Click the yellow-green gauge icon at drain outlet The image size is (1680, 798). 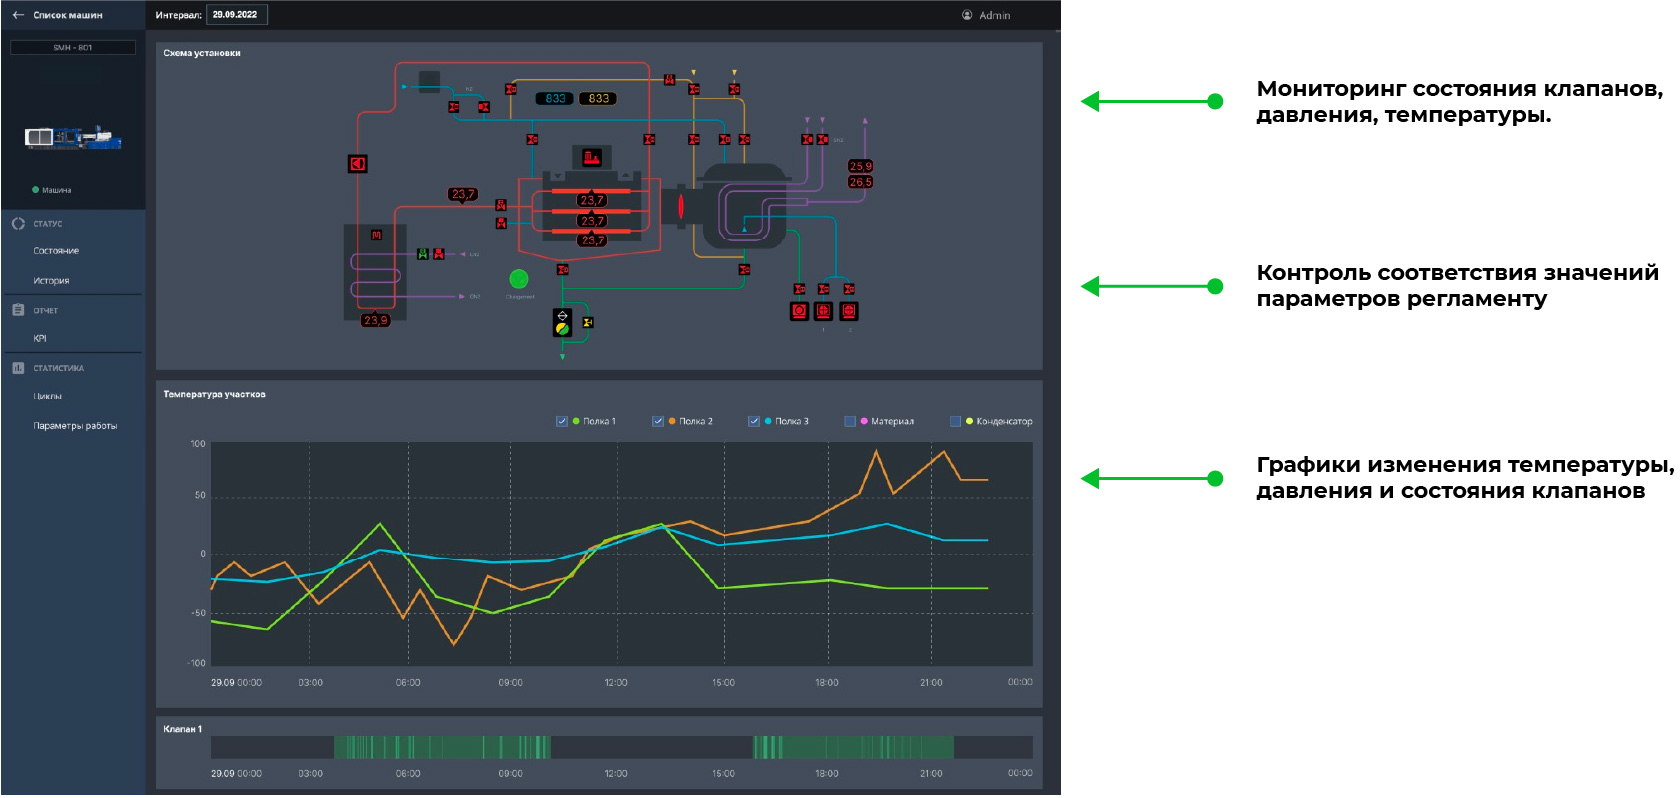(562, 328)
